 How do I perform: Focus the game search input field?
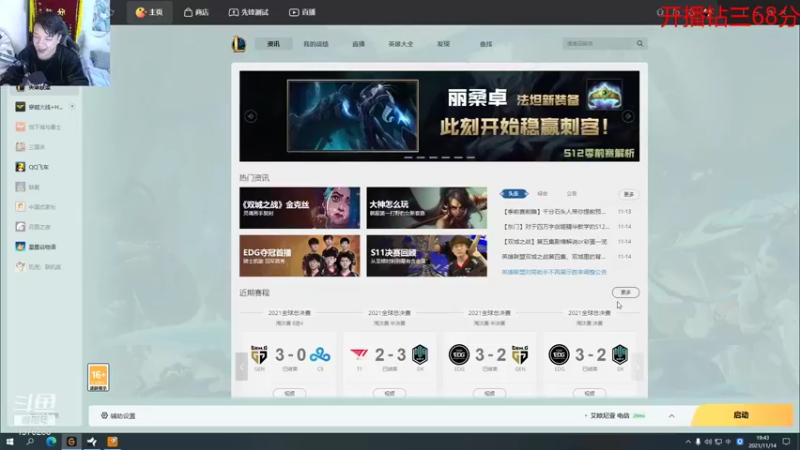(x=599, y=43)
